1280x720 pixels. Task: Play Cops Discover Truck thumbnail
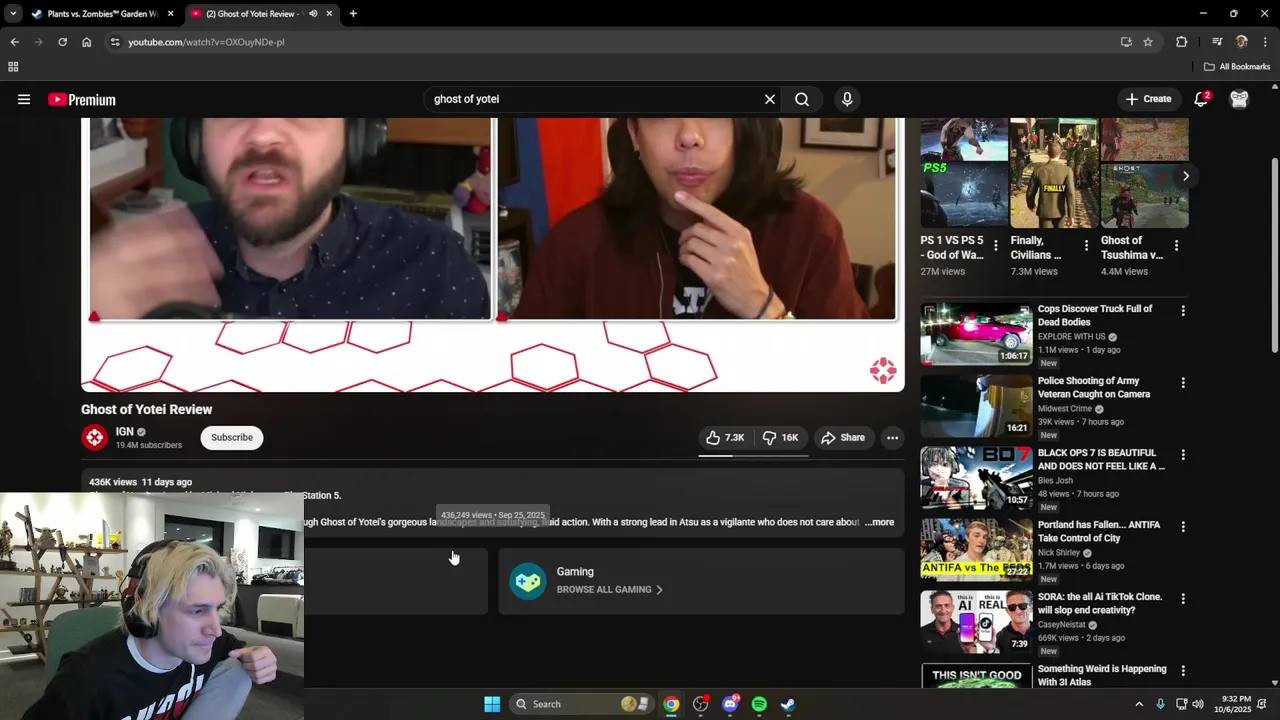coord(976,334)
